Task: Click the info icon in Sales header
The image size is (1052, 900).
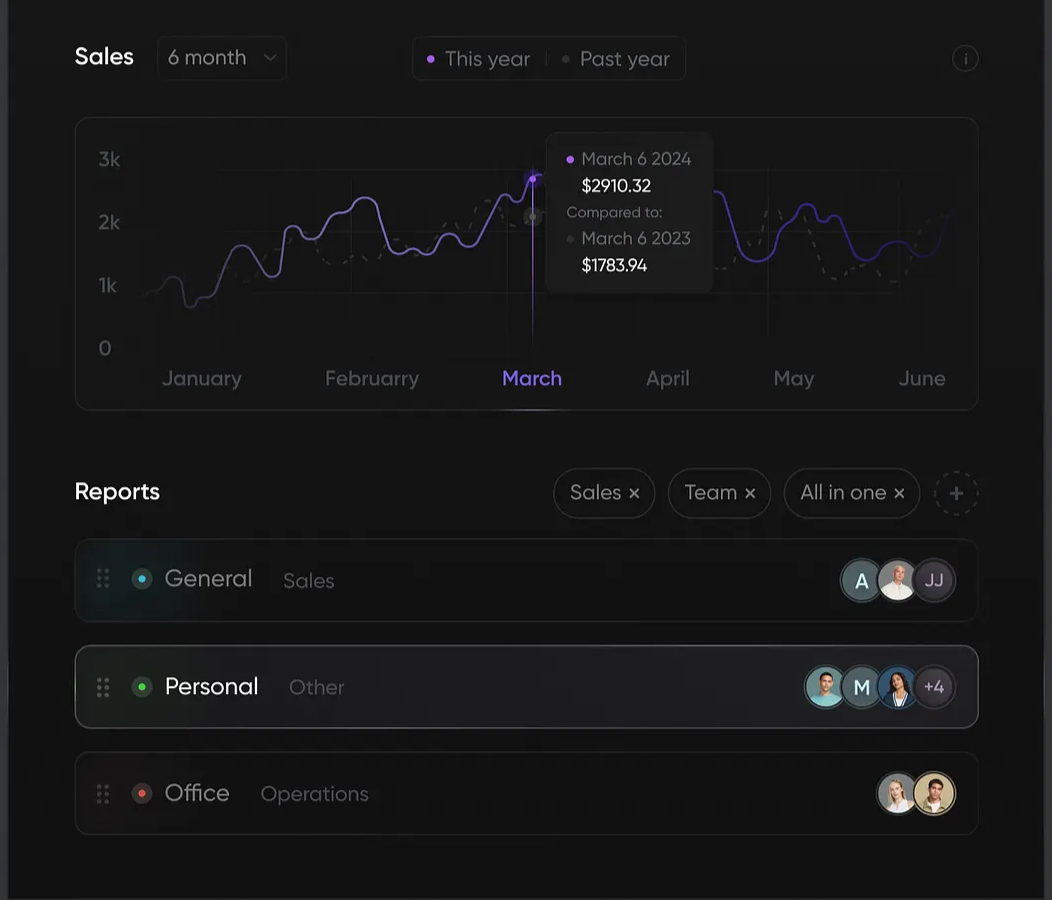Action: [965, 59]
